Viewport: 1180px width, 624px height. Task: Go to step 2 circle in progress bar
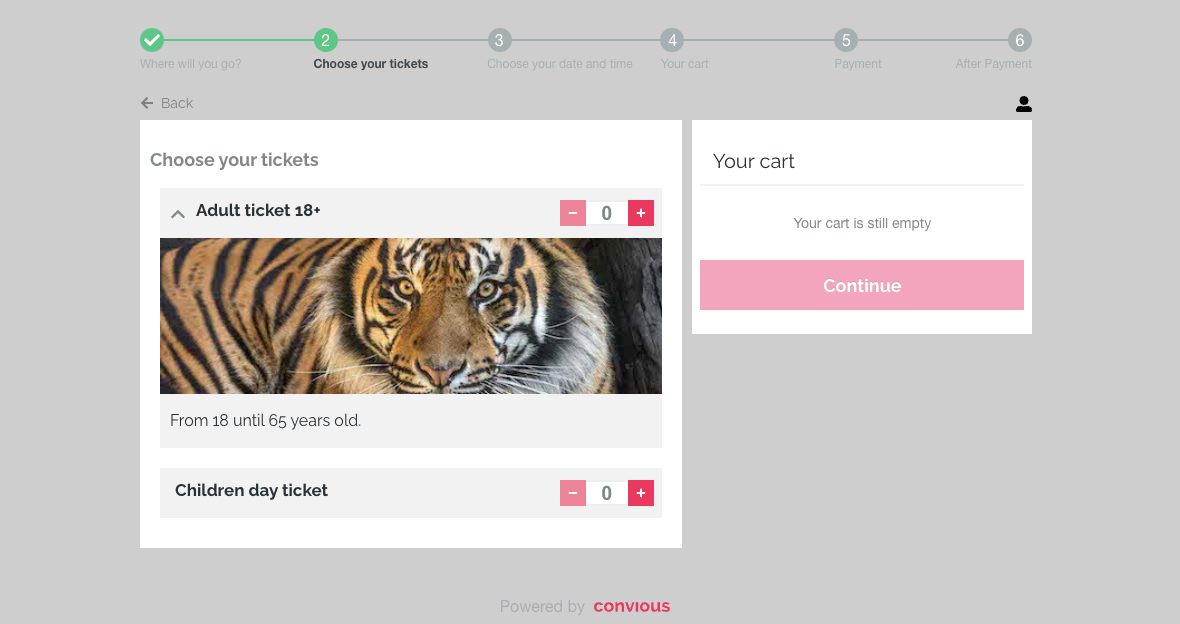coord(325,40)
